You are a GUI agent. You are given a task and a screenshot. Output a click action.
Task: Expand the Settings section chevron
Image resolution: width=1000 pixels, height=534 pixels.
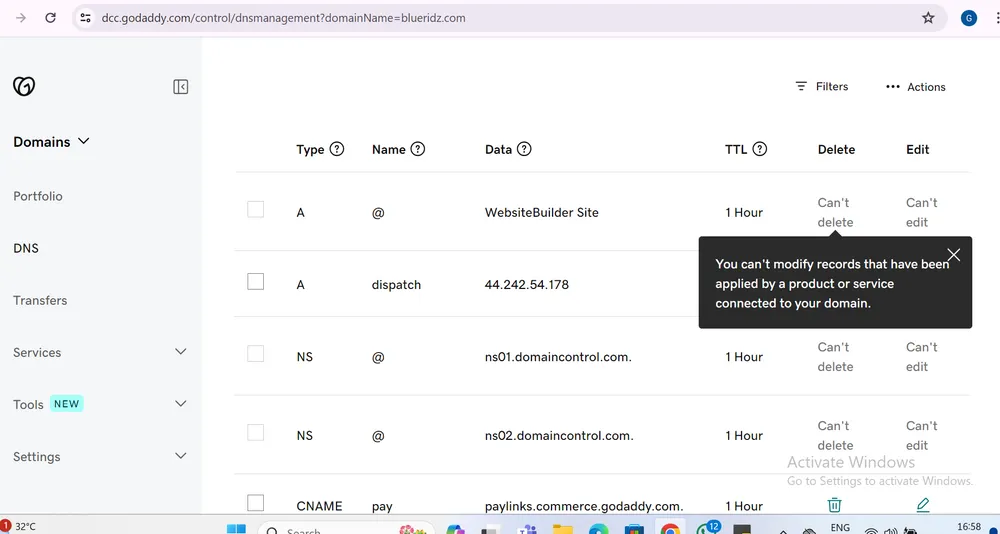(181, 456)
